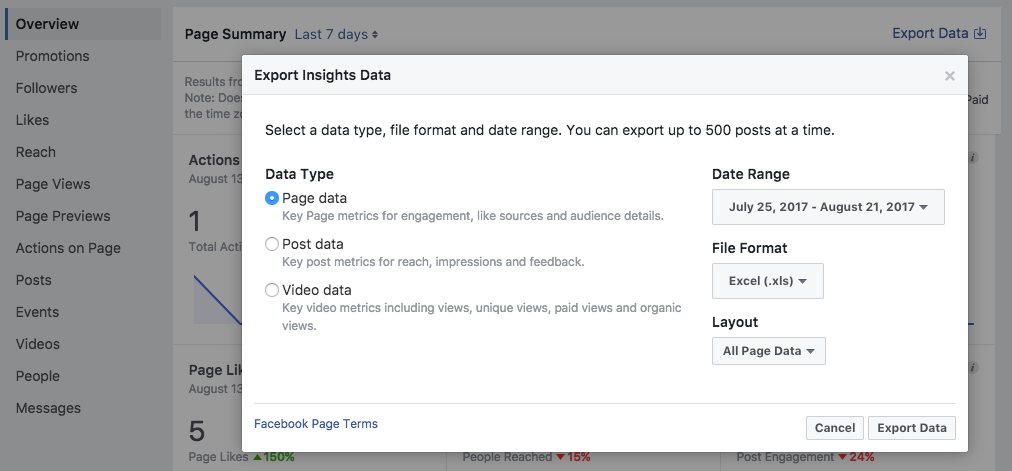Open the Followers section

coord(46,88)
